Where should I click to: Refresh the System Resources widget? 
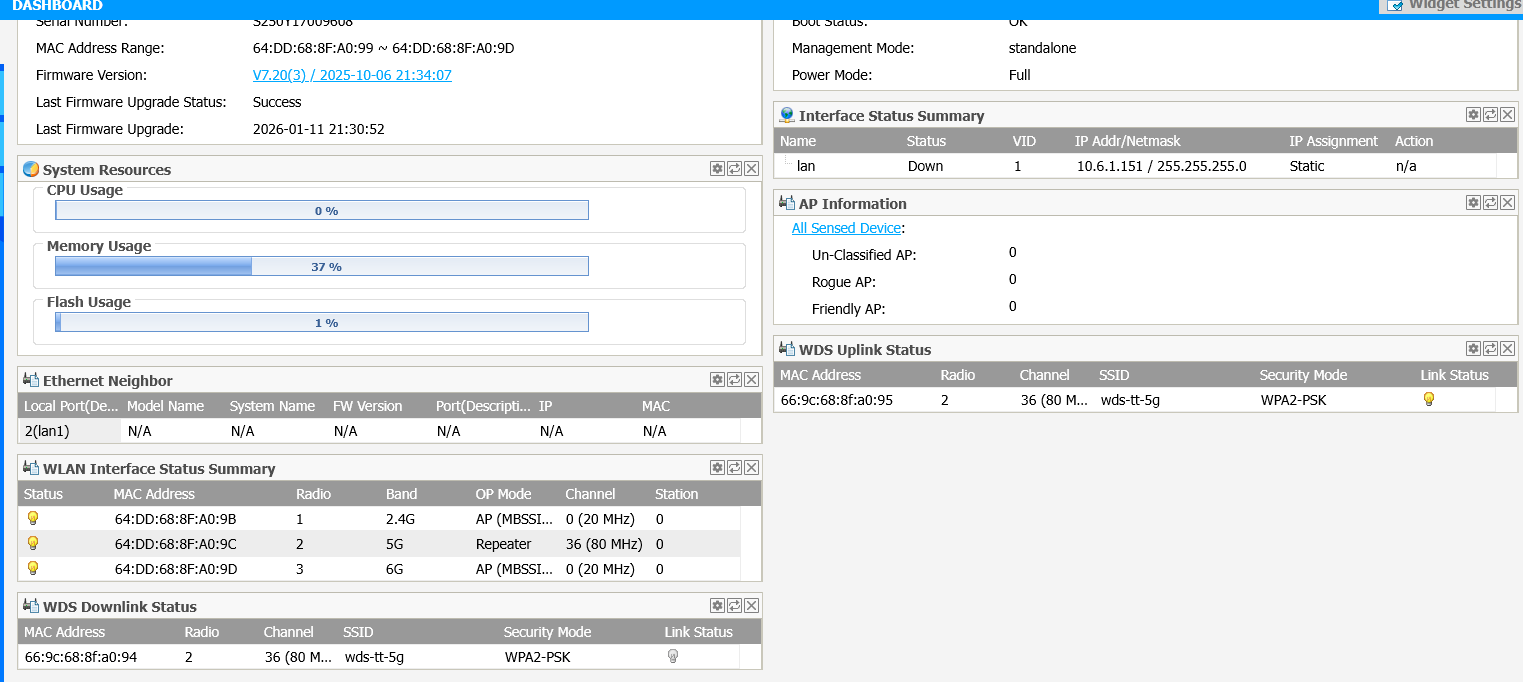[734, 169]
